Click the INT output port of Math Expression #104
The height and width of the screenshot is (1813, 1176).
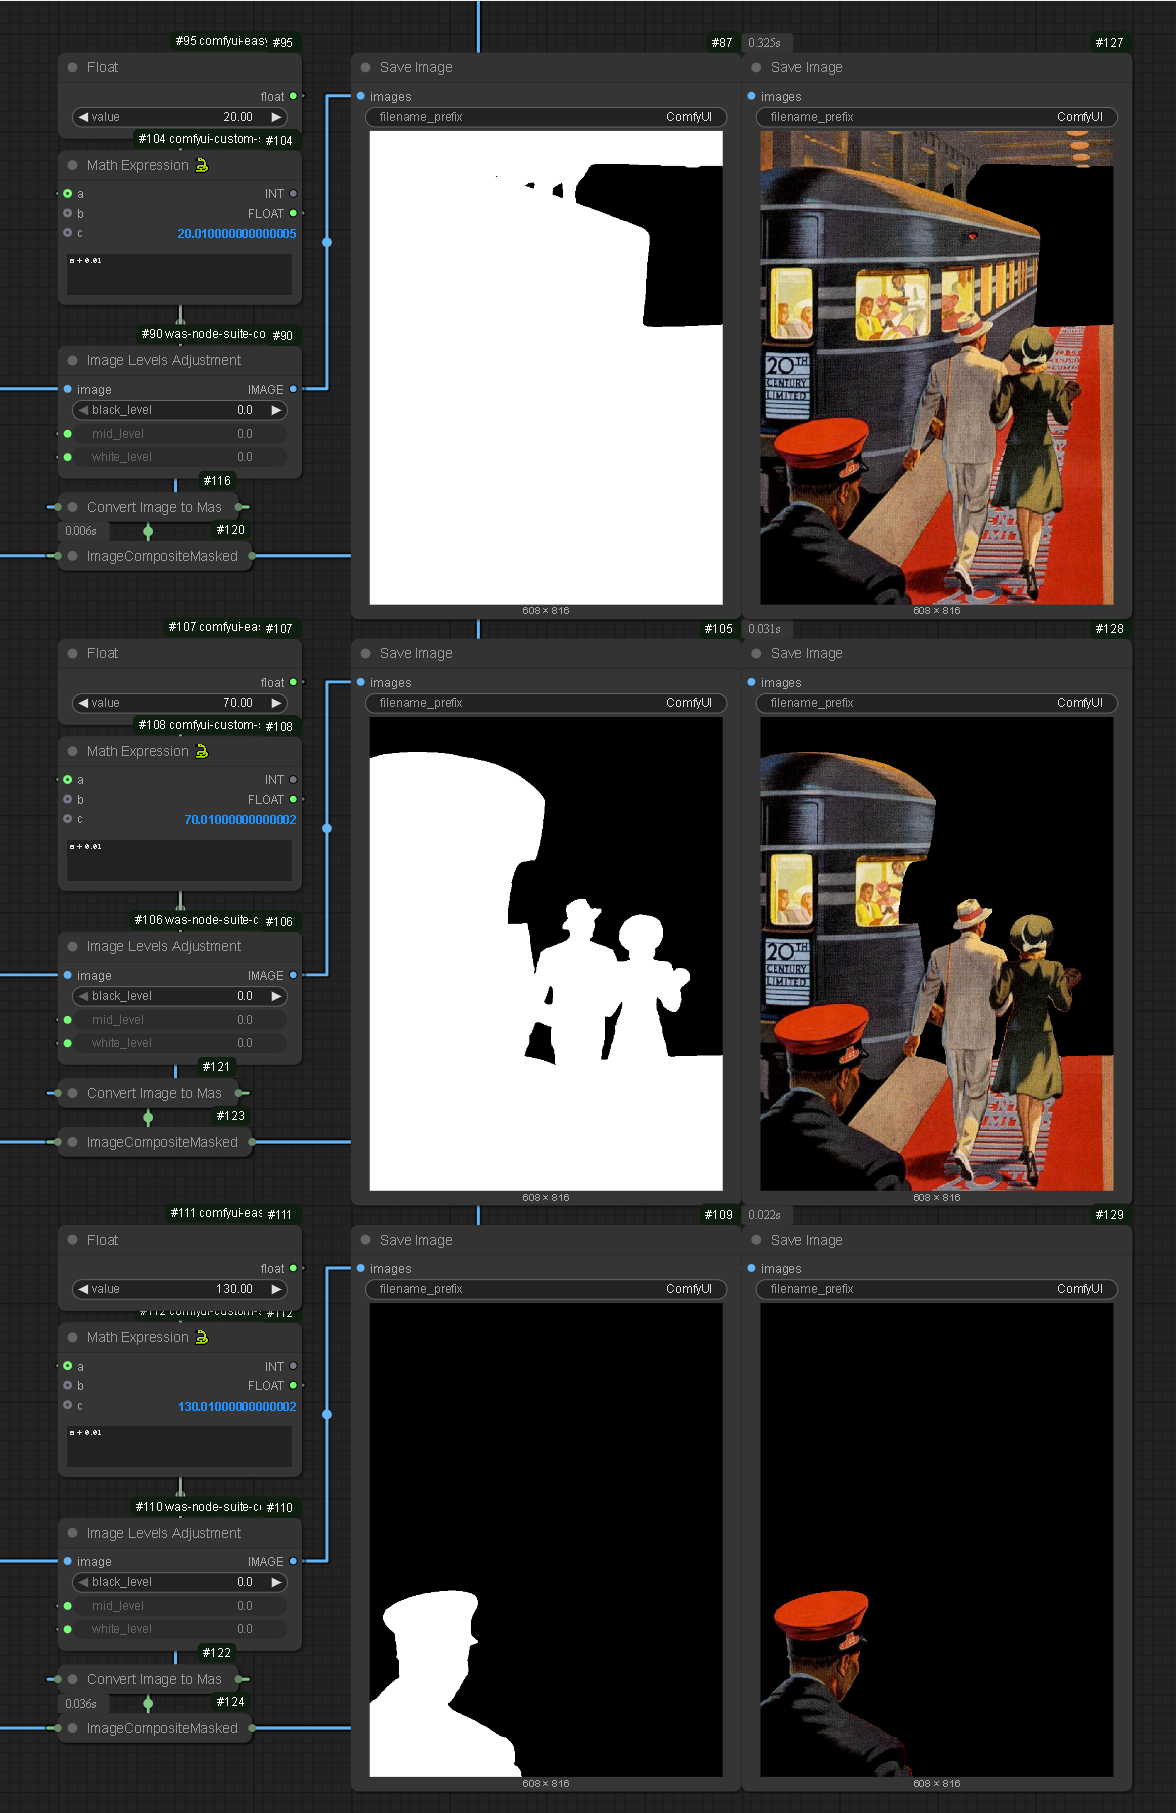click(293, 193)
